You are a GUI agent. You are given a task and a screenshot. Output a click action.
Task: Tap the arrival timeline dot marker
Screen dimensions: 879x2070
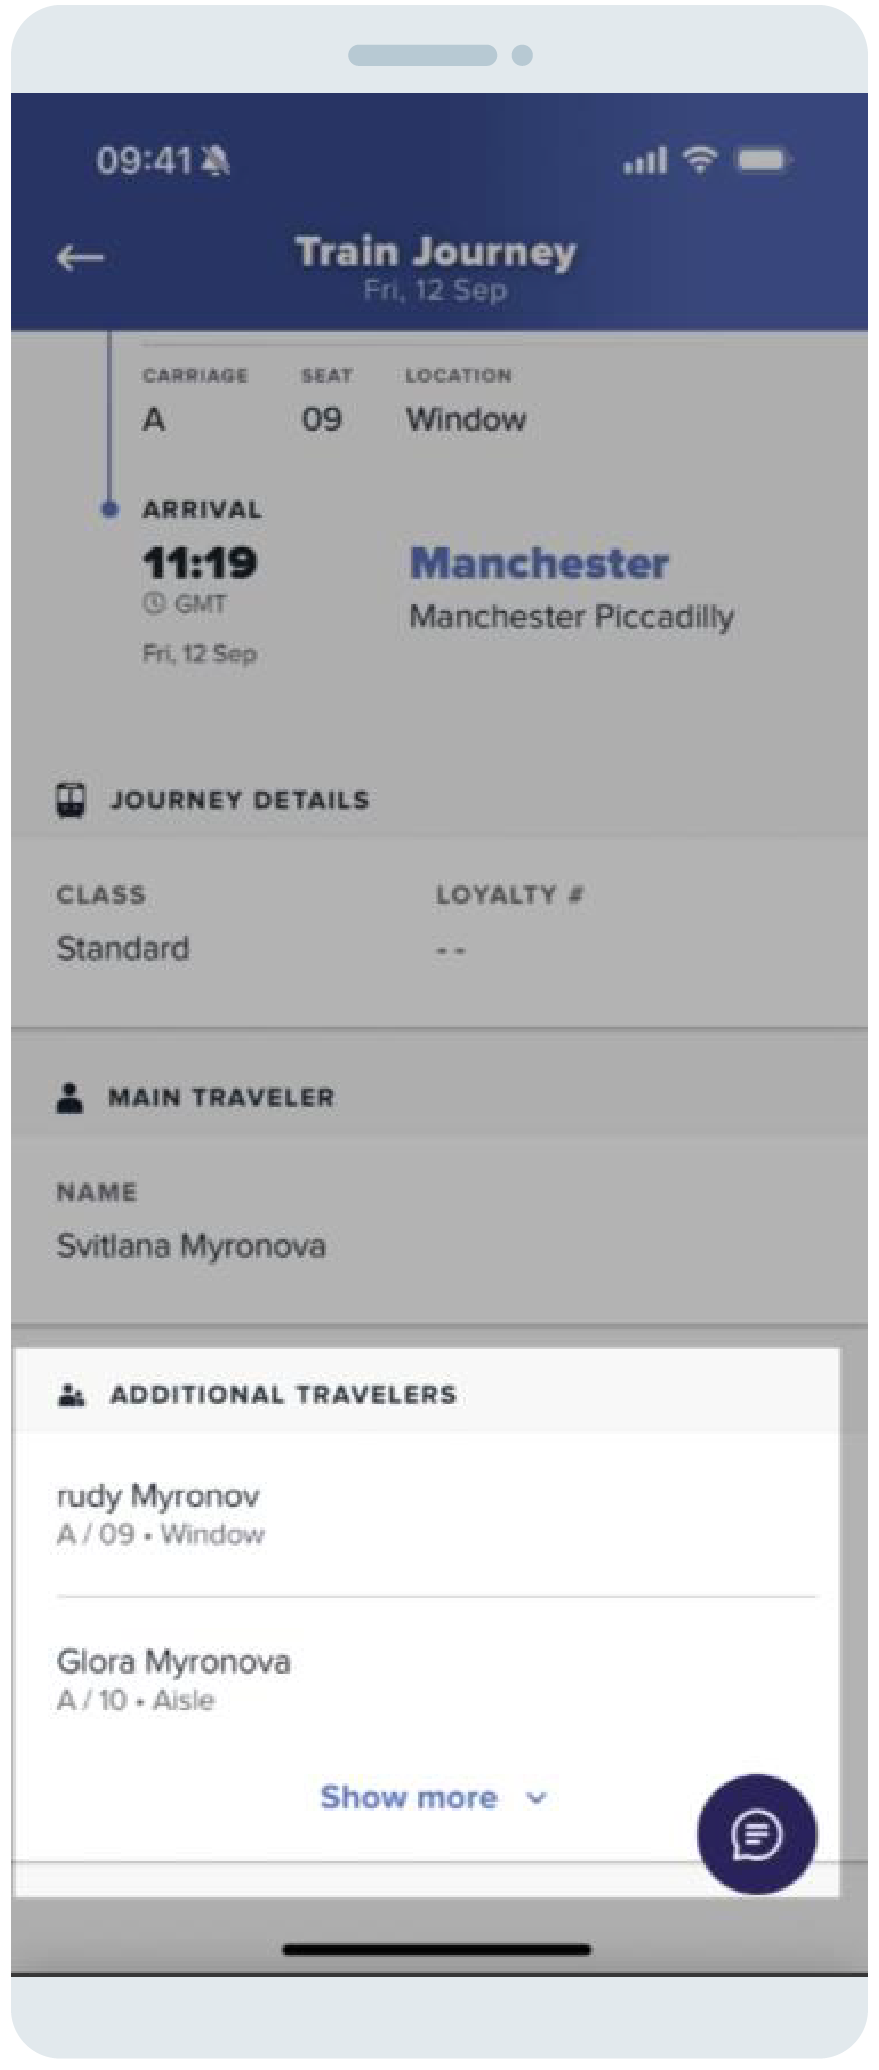point(111,509)
